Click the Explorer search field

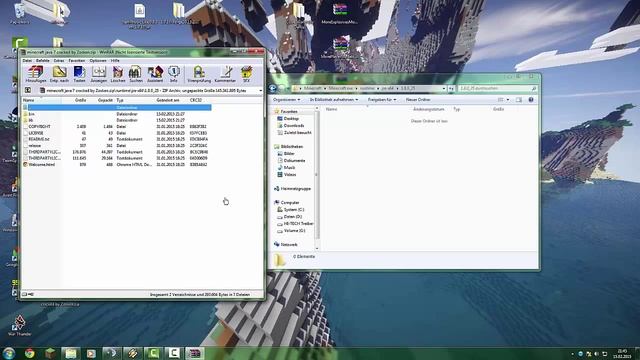(x=497, y=89)
